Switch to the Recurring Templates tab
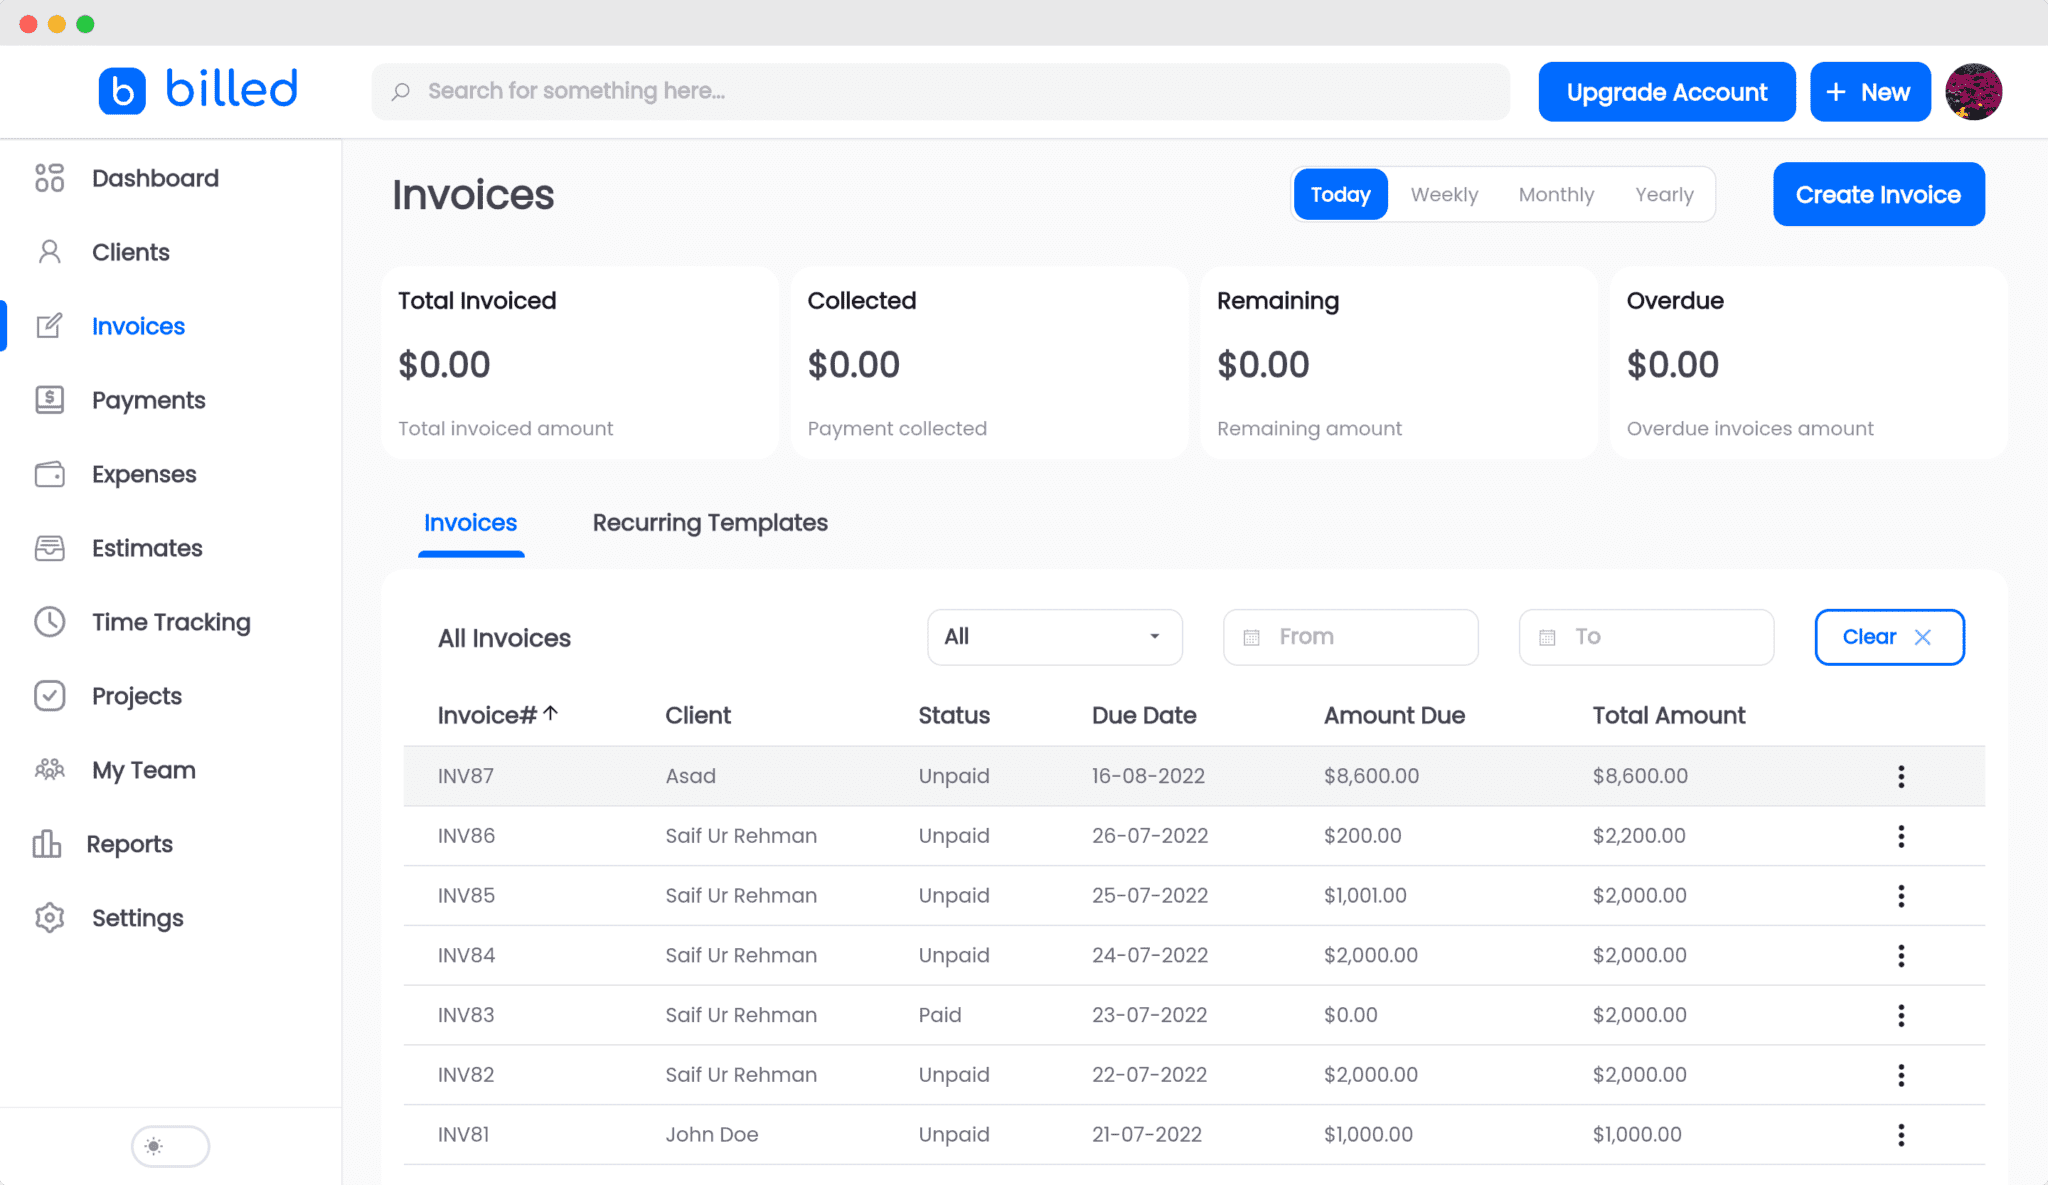 (x=710, y=522)
